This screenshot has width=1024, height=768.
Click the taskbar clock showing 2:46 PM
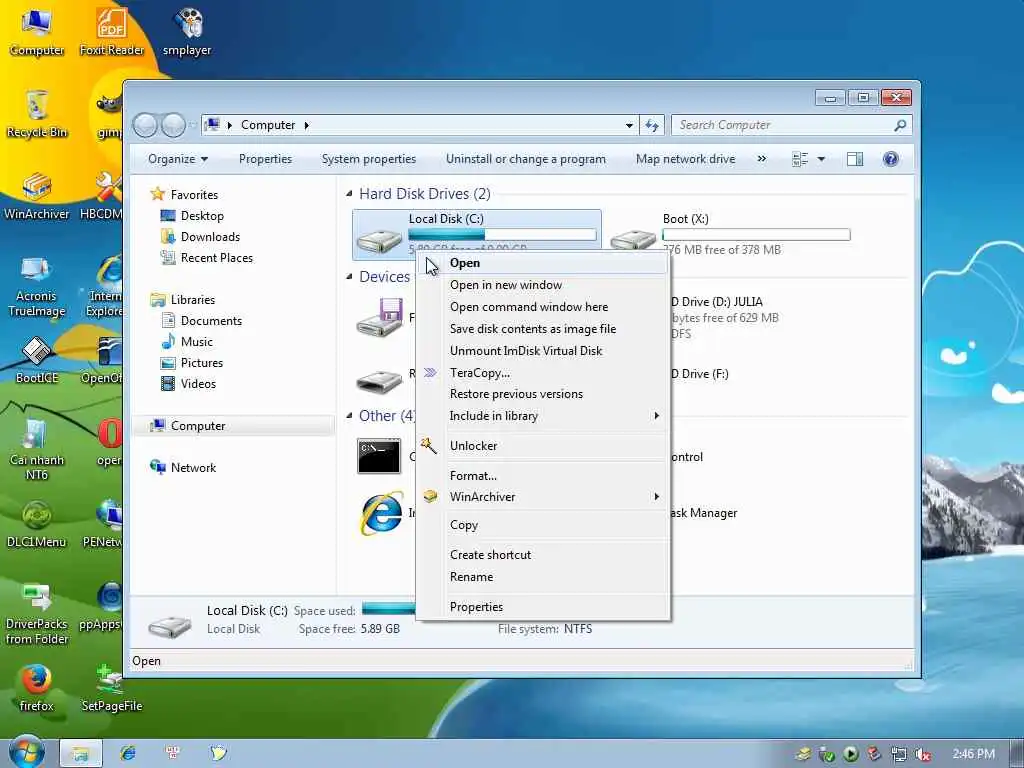(973, 754)
